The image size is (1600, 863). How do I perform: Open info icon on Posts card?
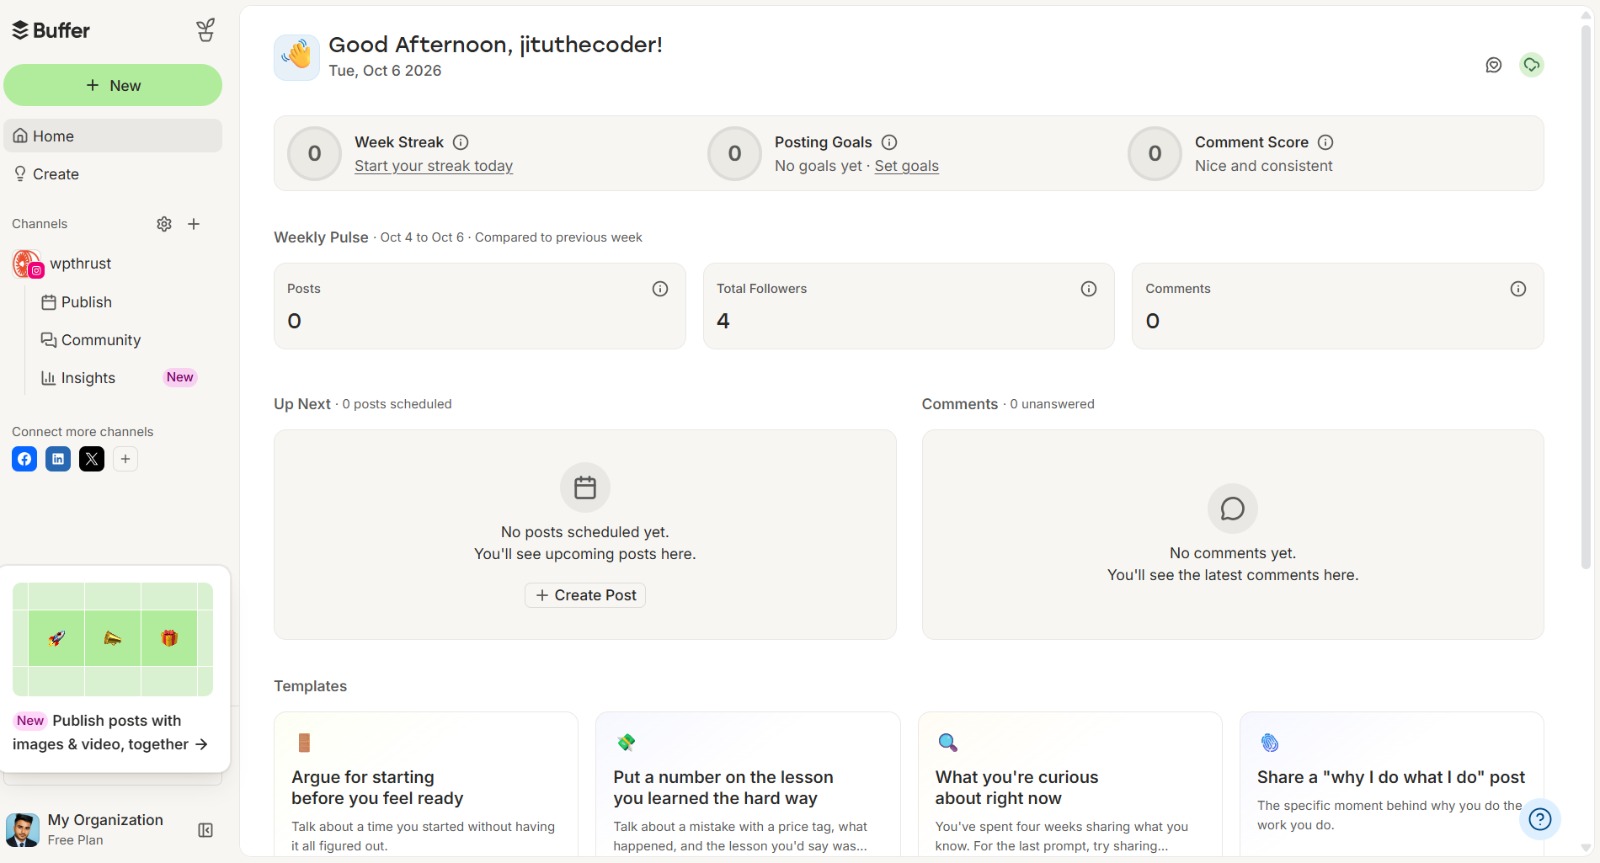(x=660, y=289)
